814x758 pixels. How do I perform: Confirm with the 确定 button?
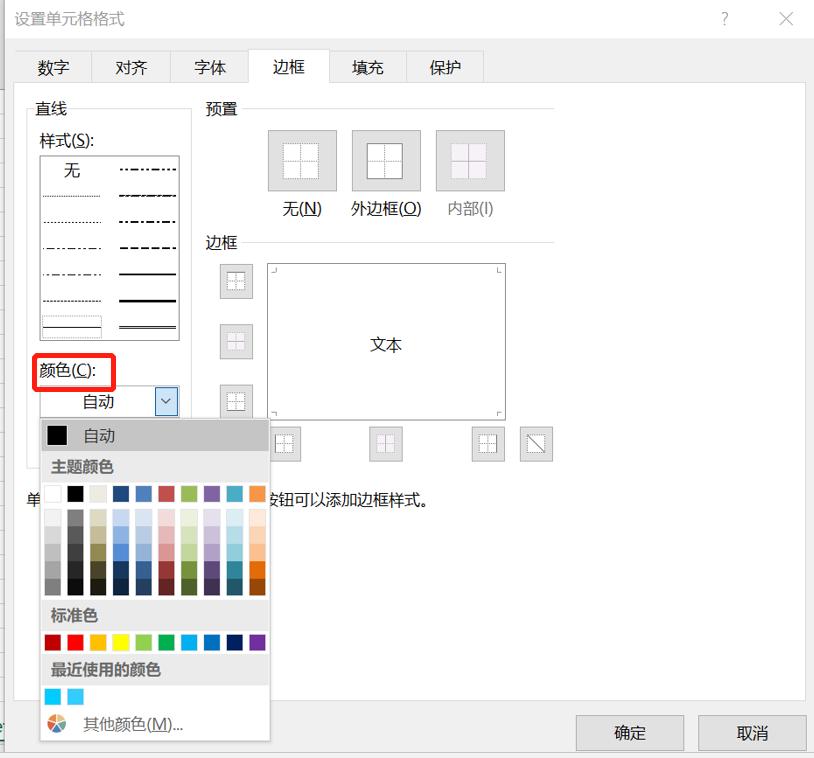click(x=630, y=733)
